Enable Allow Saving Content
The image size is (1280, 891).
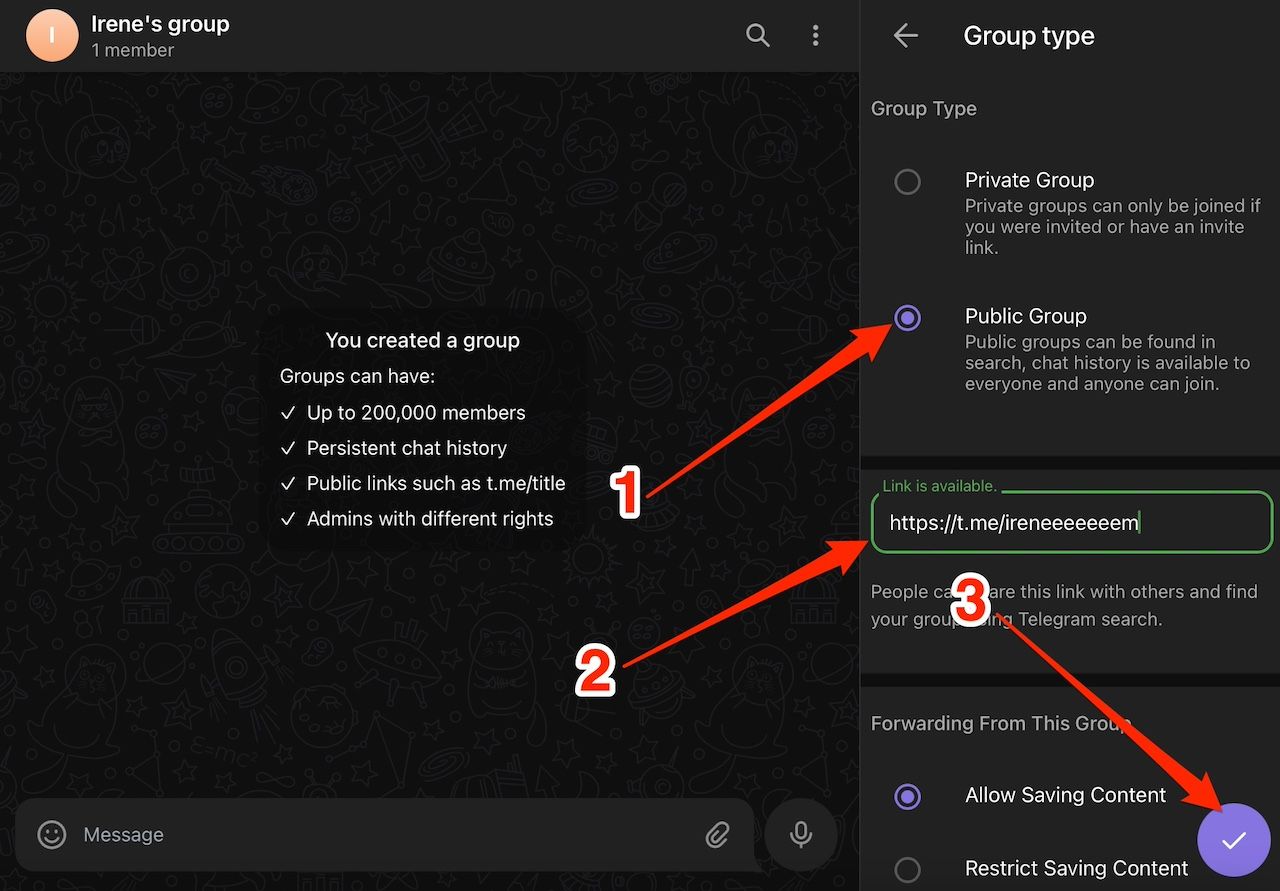pos(907,796)
